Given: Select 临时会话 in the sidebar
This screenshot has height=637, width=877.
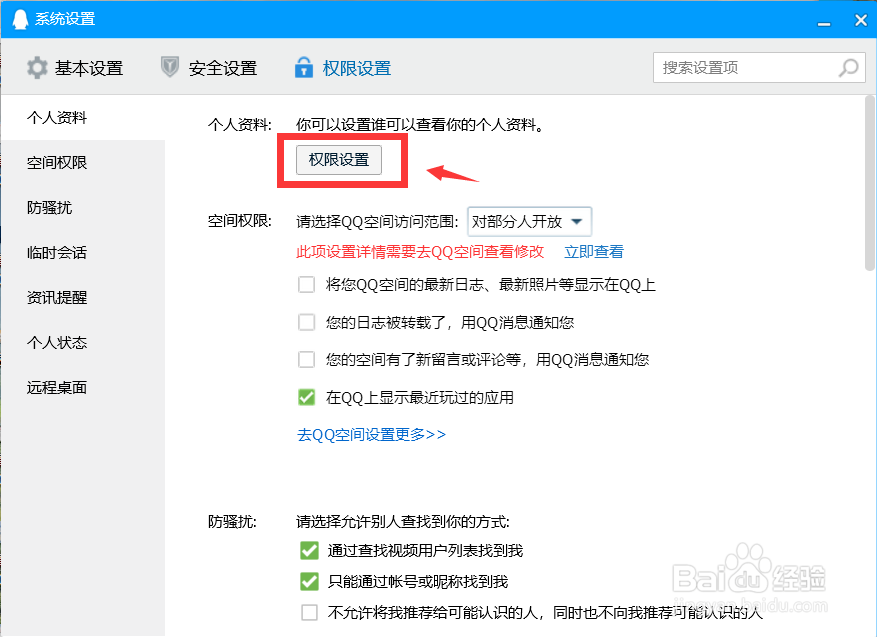Looking at the screenshot, I should 83,253.
